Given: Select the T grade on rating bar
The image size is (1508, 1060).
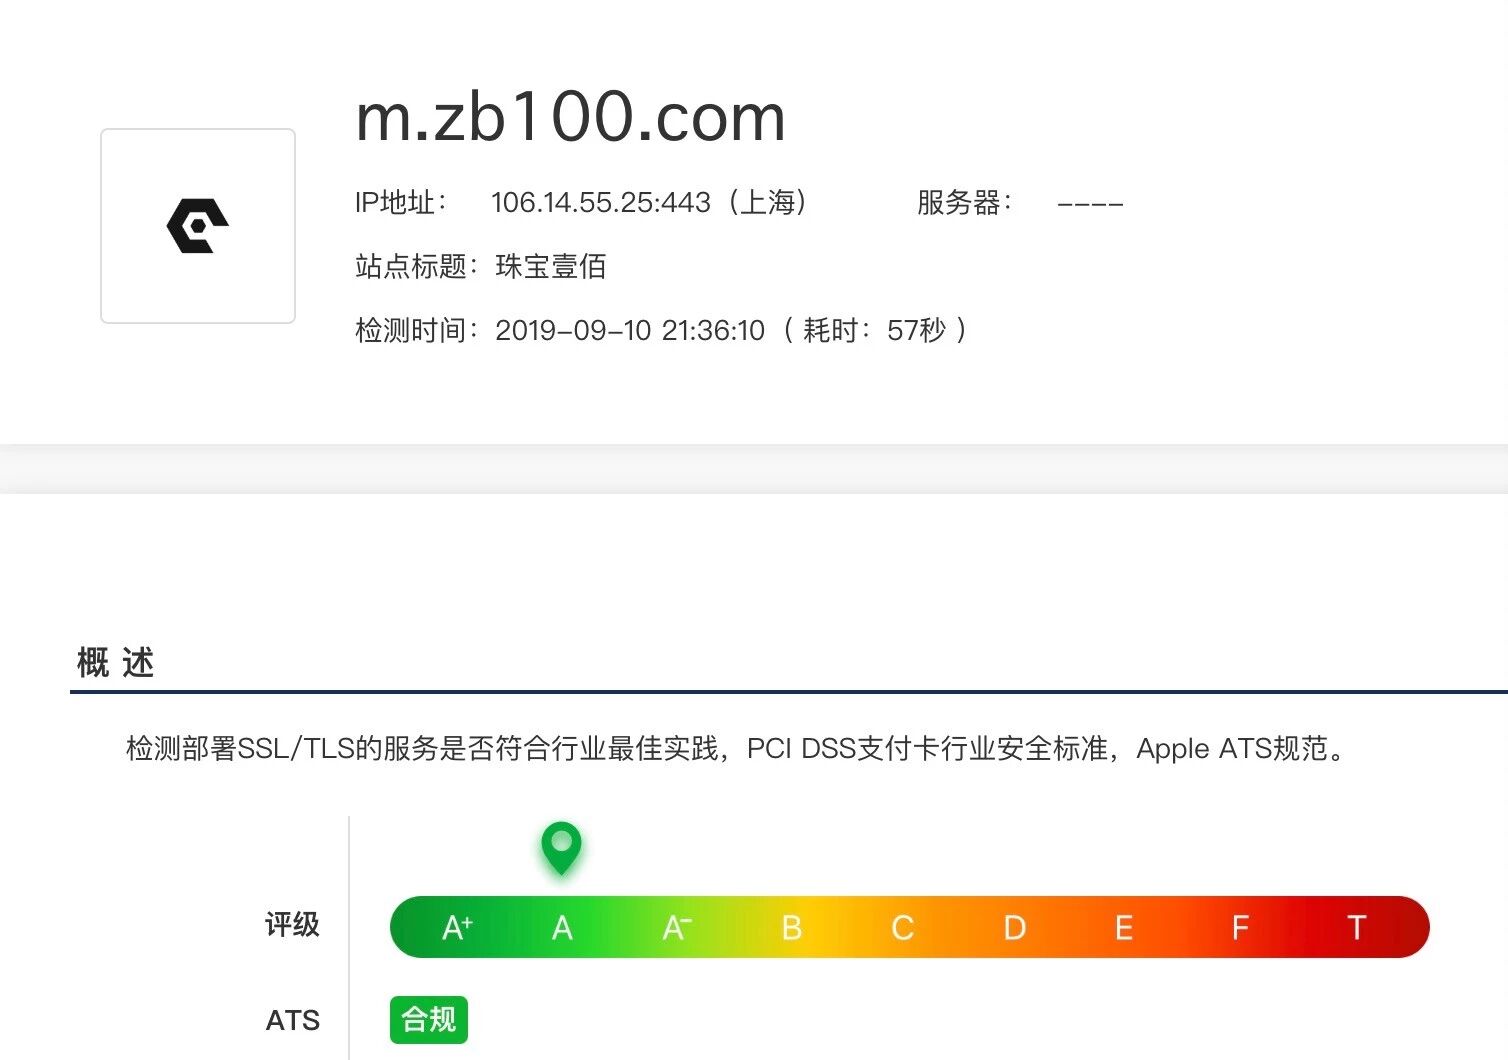Looking at the screenshot, I should pyautogui.click(x=1356, y=928).
